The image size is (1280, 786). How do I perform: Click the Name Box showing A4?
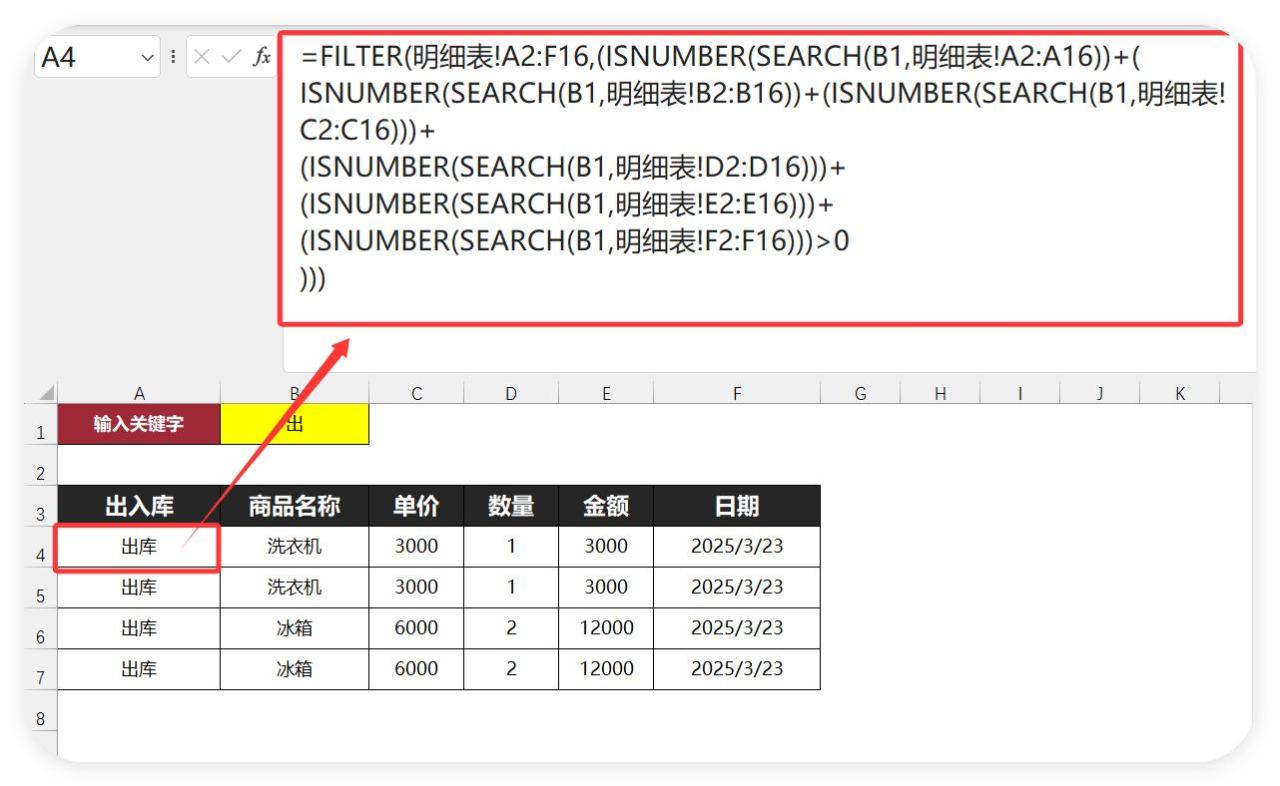point(99,58)
